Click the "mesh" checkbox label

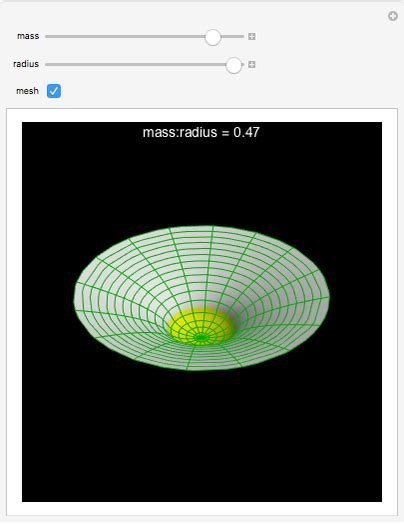click(x=27, y=91)
